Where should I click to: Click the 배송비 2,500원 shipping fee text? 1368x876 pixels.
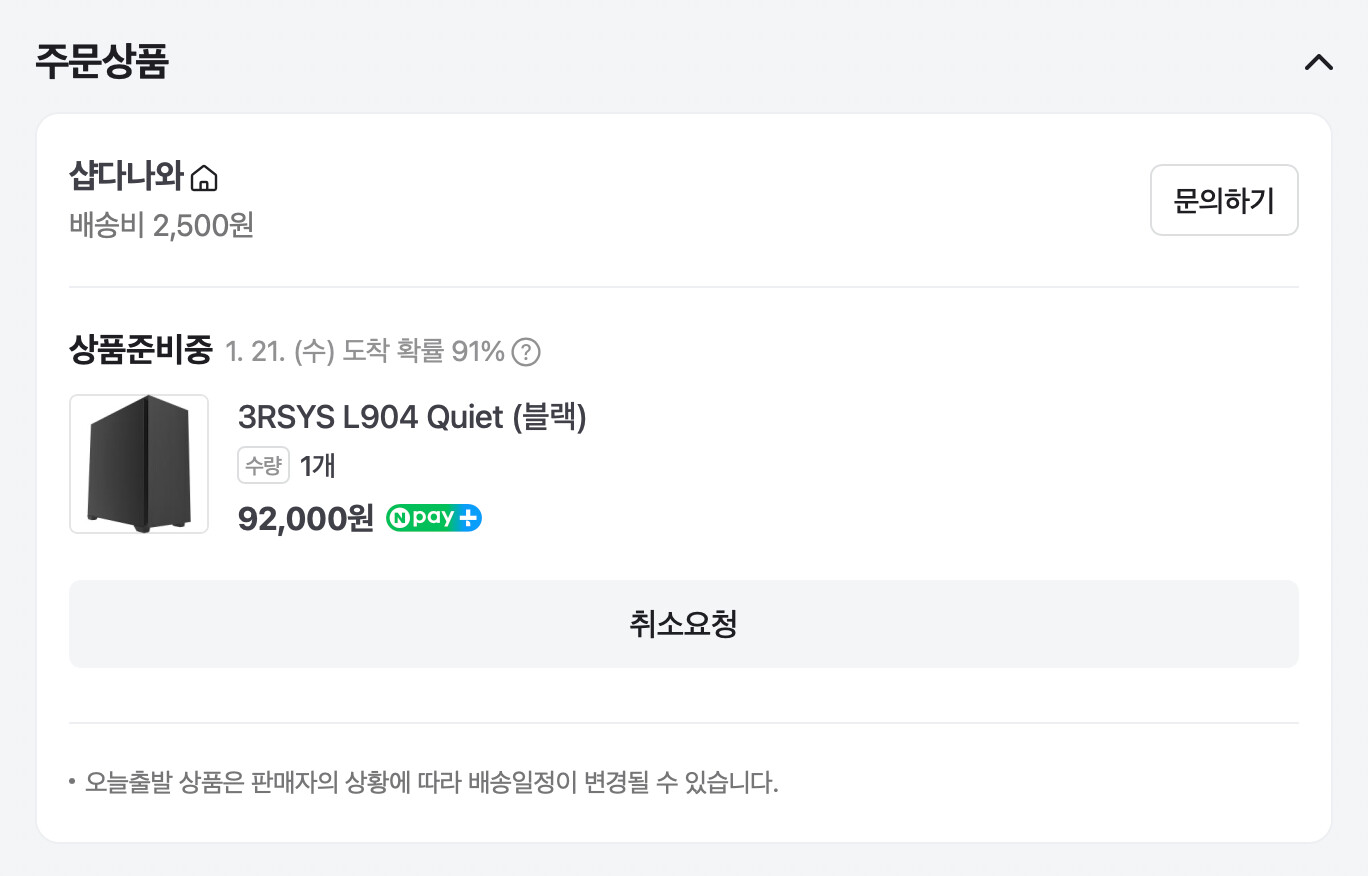pos(162,225)
